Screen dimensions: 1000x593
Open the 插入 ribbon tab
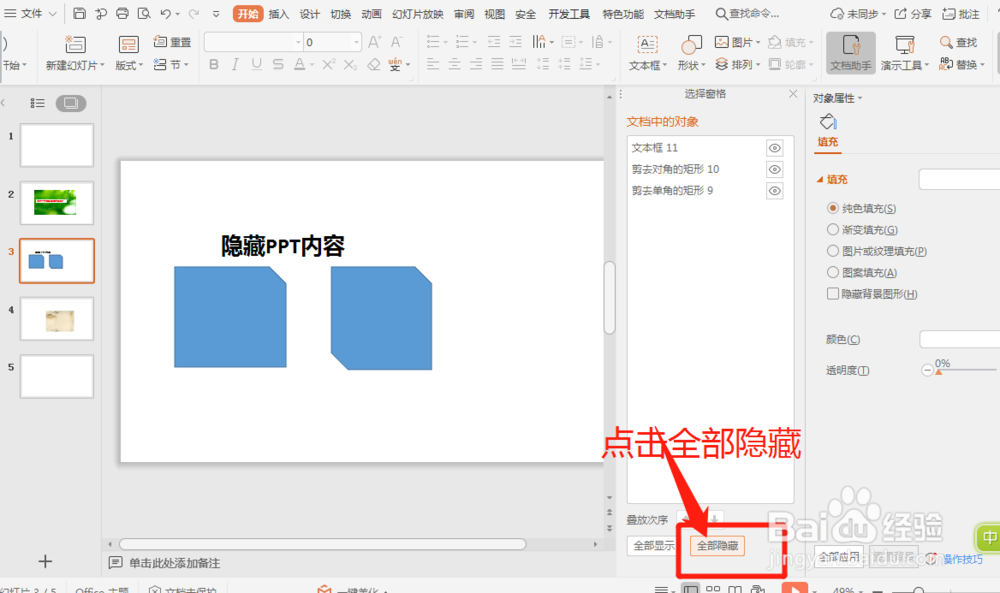278,13
